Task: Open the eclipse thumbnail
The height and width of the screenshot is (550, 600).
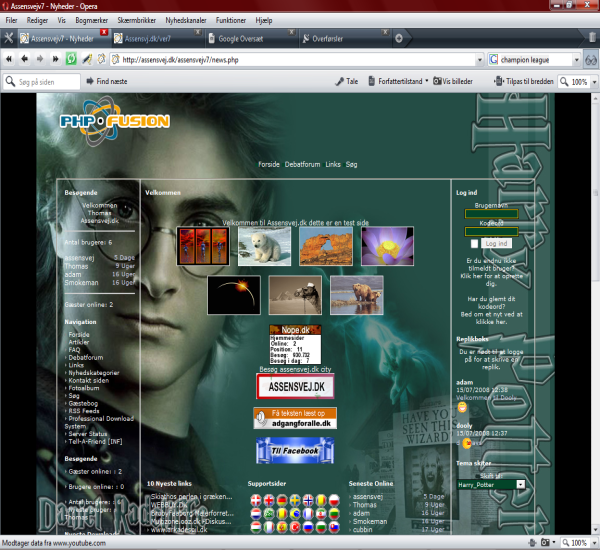Action: (234, 295)
